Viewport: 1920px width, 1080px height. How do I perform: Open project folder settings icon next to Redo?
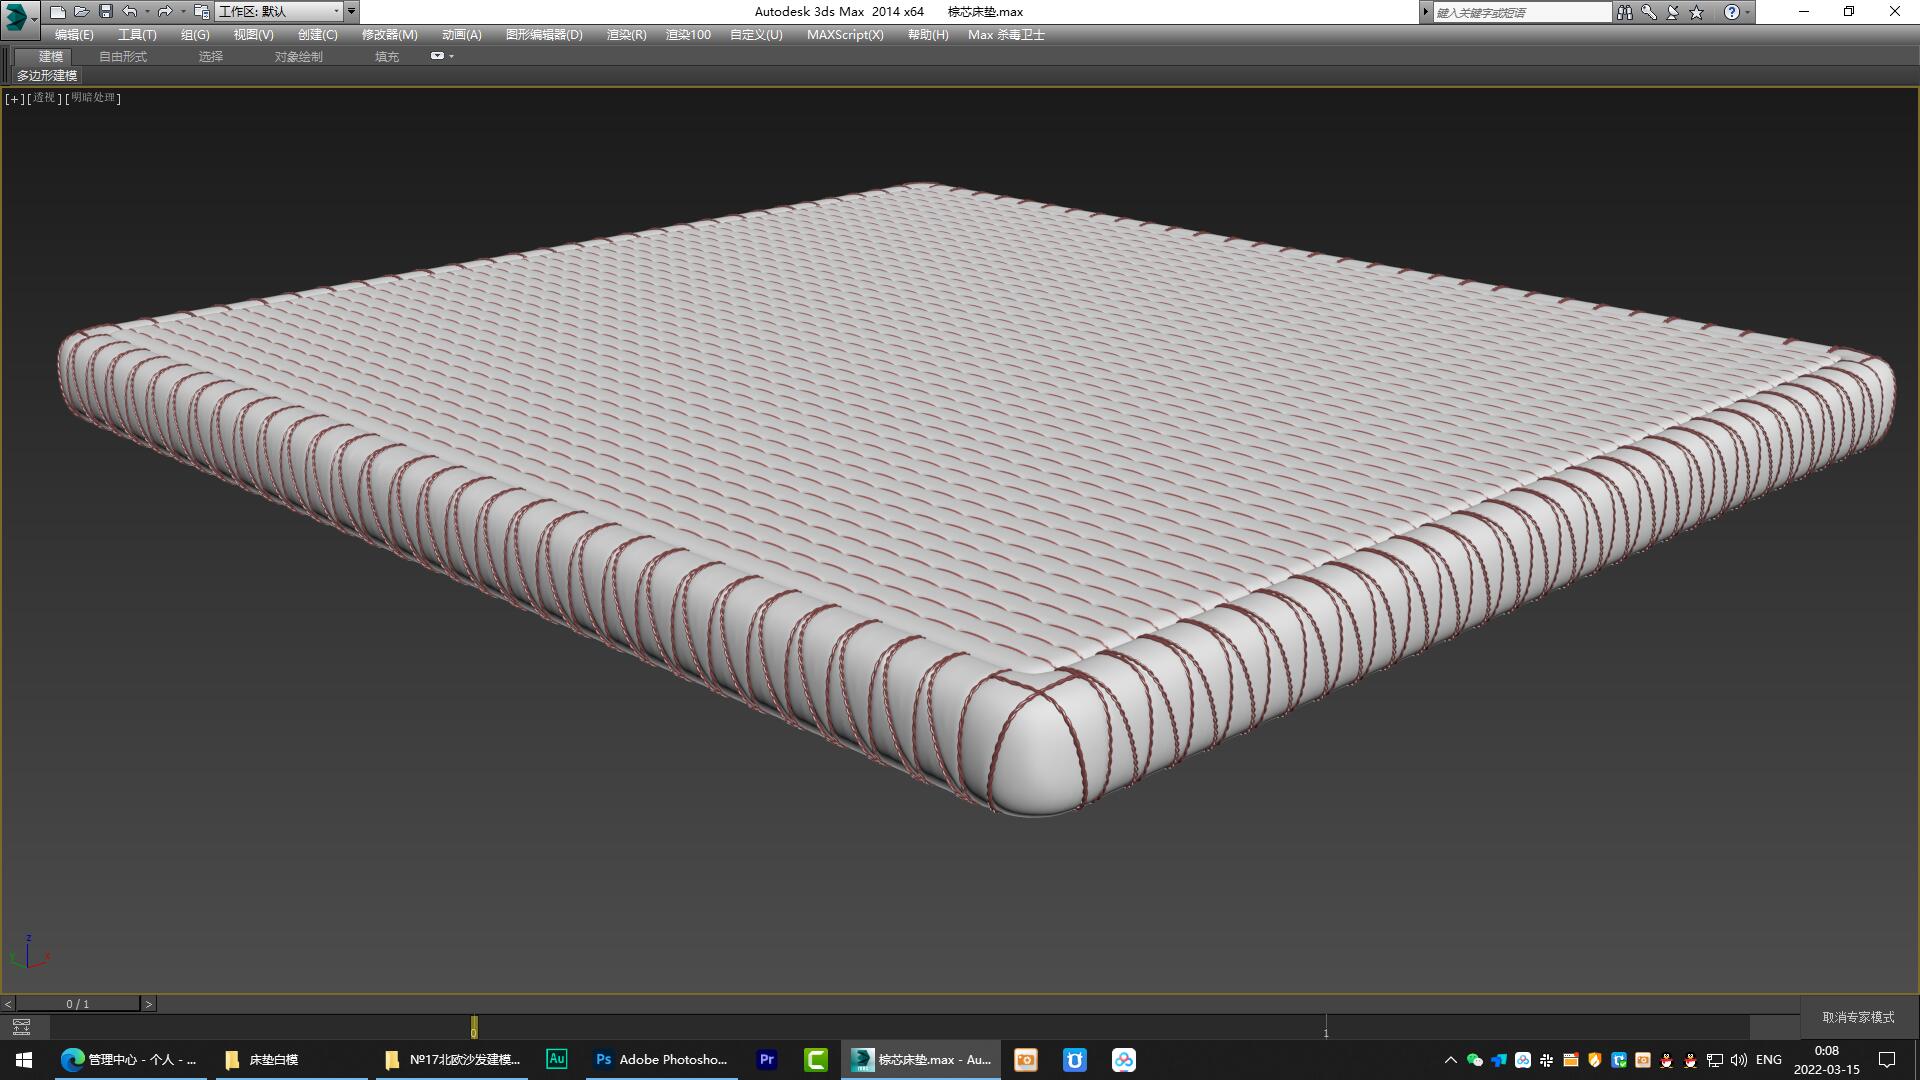(x=200, y=12)
